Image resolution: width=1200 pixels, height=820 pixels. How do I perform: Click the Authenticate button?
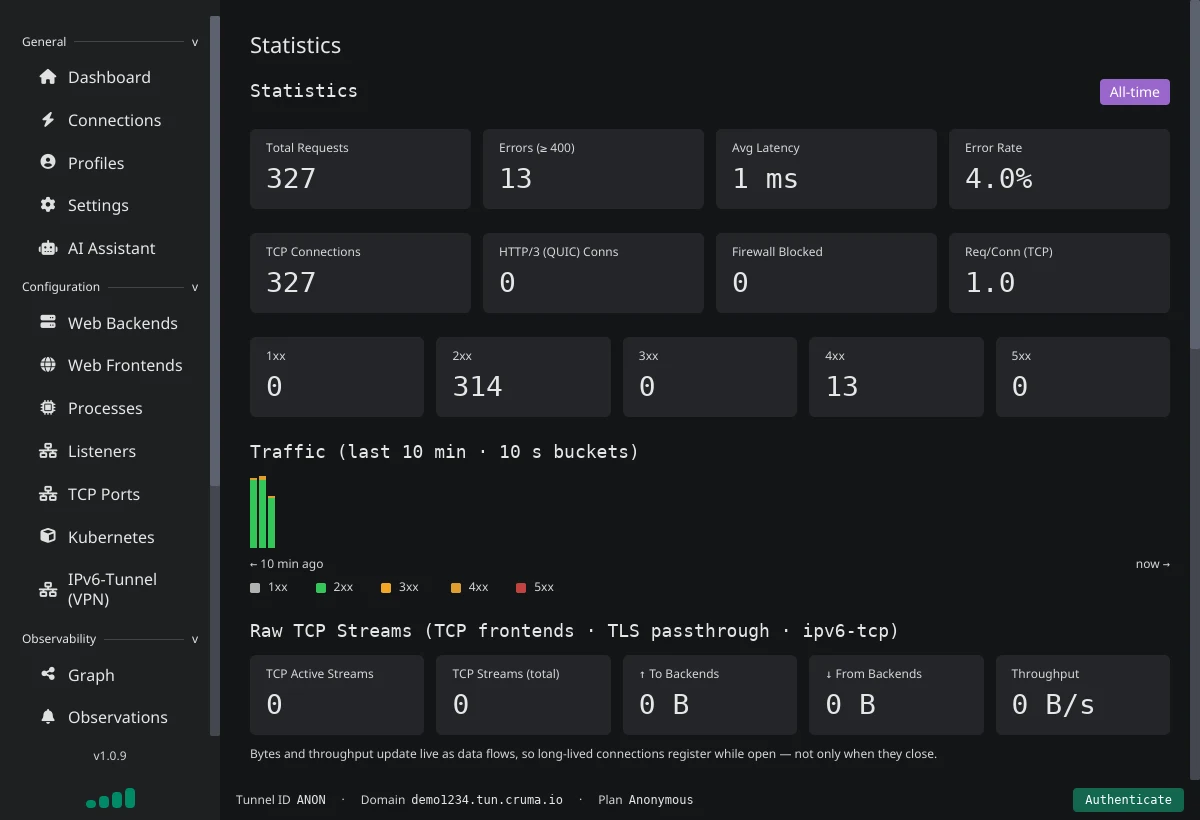click(x=1128, y=800)
